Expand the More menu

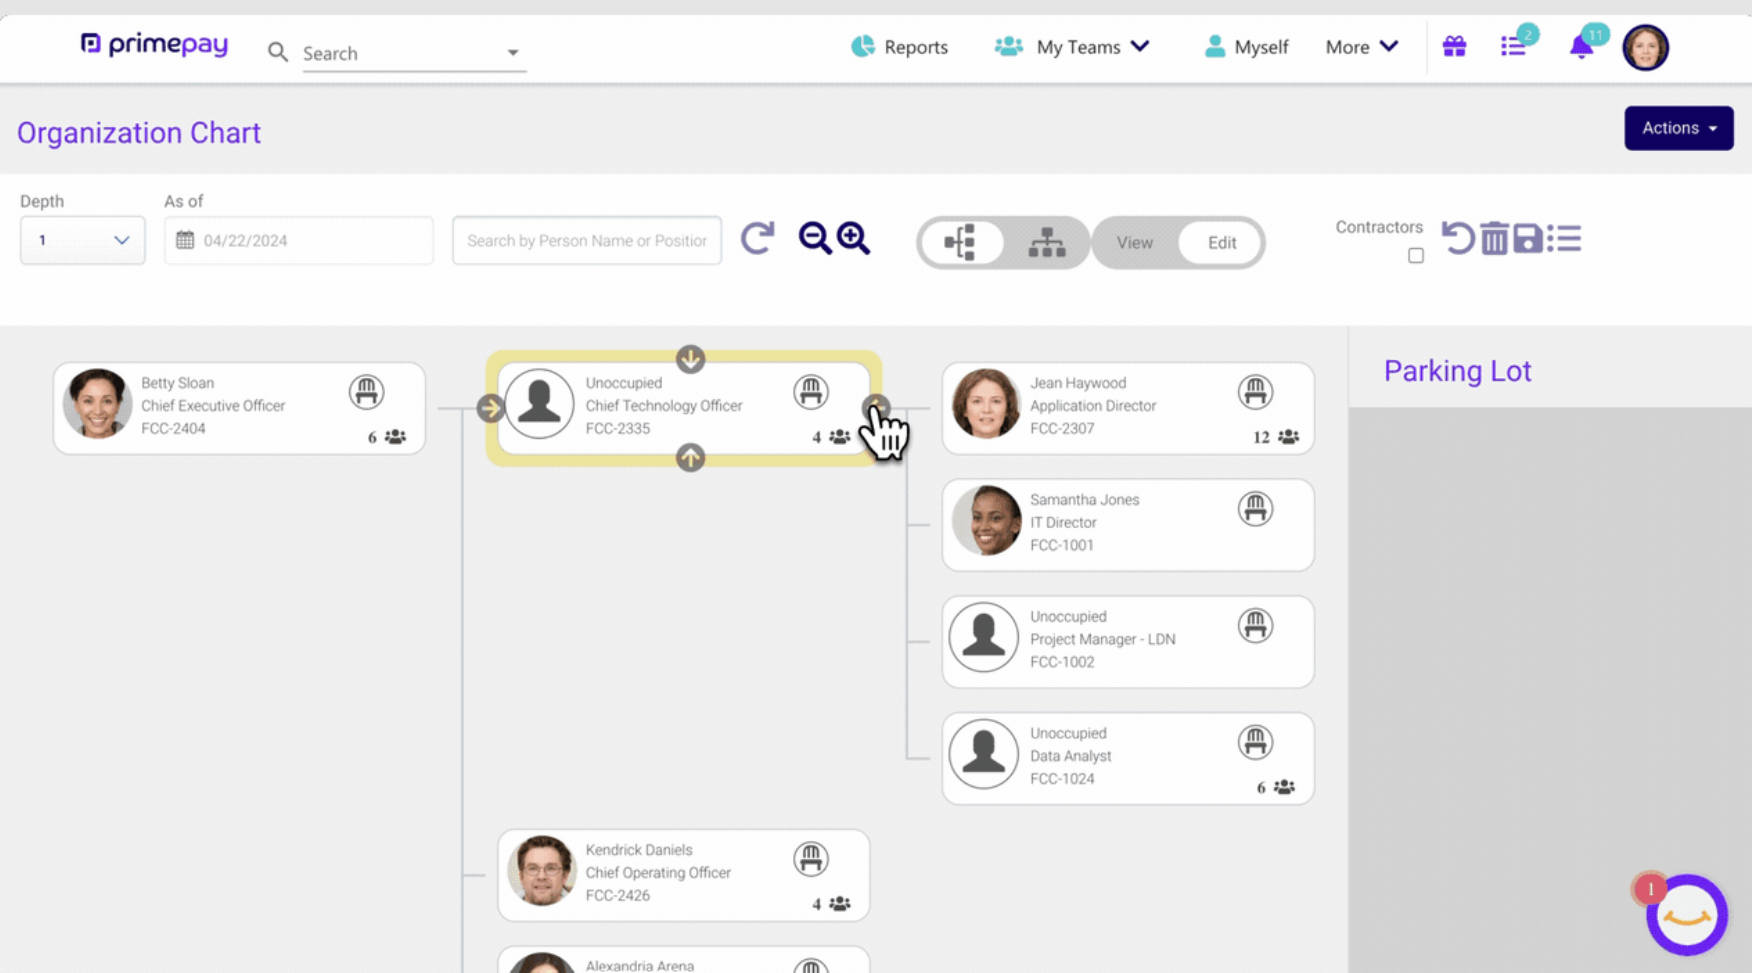click(1361, 47)
